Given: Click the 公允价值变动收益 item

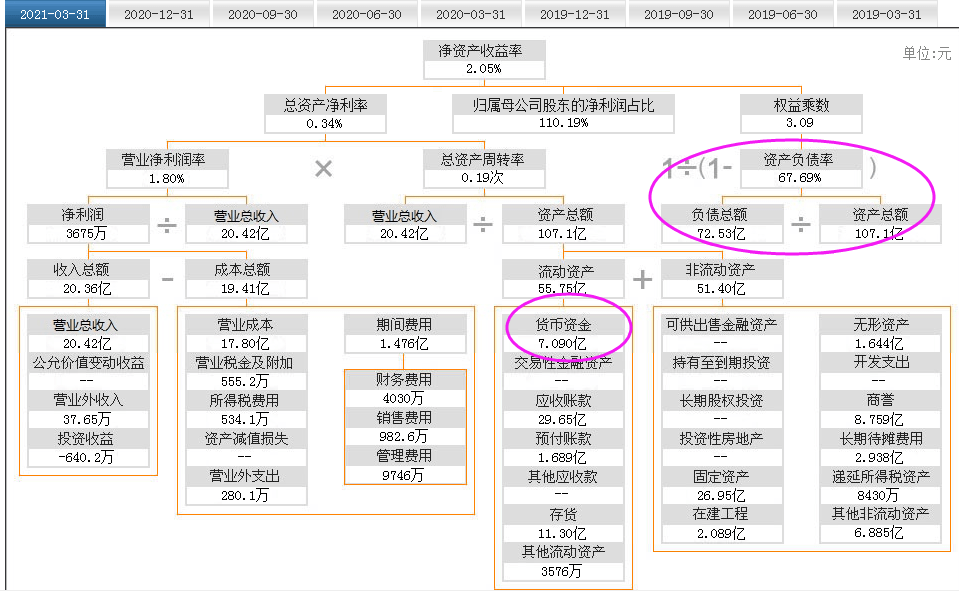Looking at the screenshot, I should 88,372.
